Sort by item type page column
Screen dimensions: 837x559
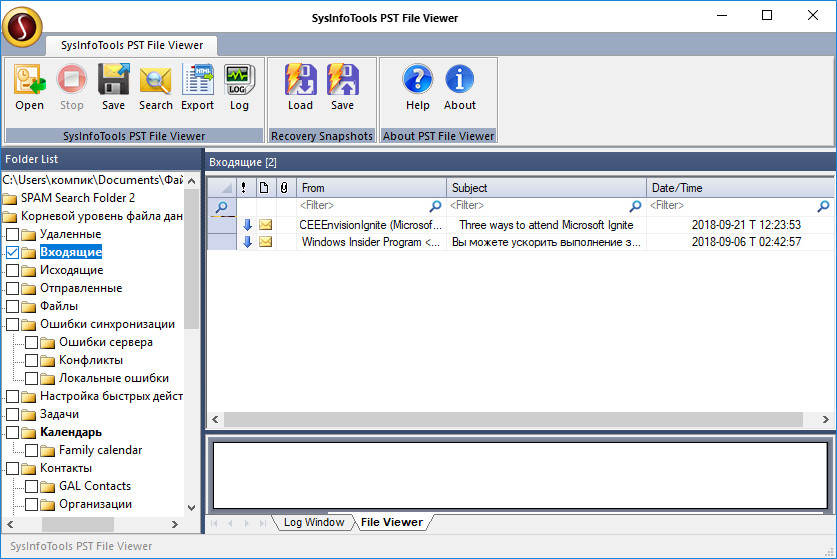click(264, 188)
